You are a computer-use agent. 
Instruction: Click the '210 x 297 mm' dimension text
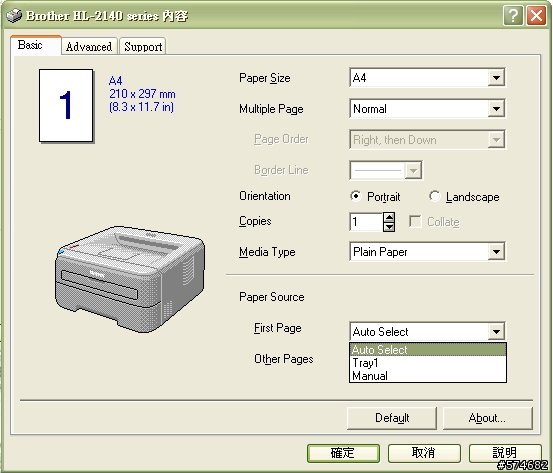(142, 94)
